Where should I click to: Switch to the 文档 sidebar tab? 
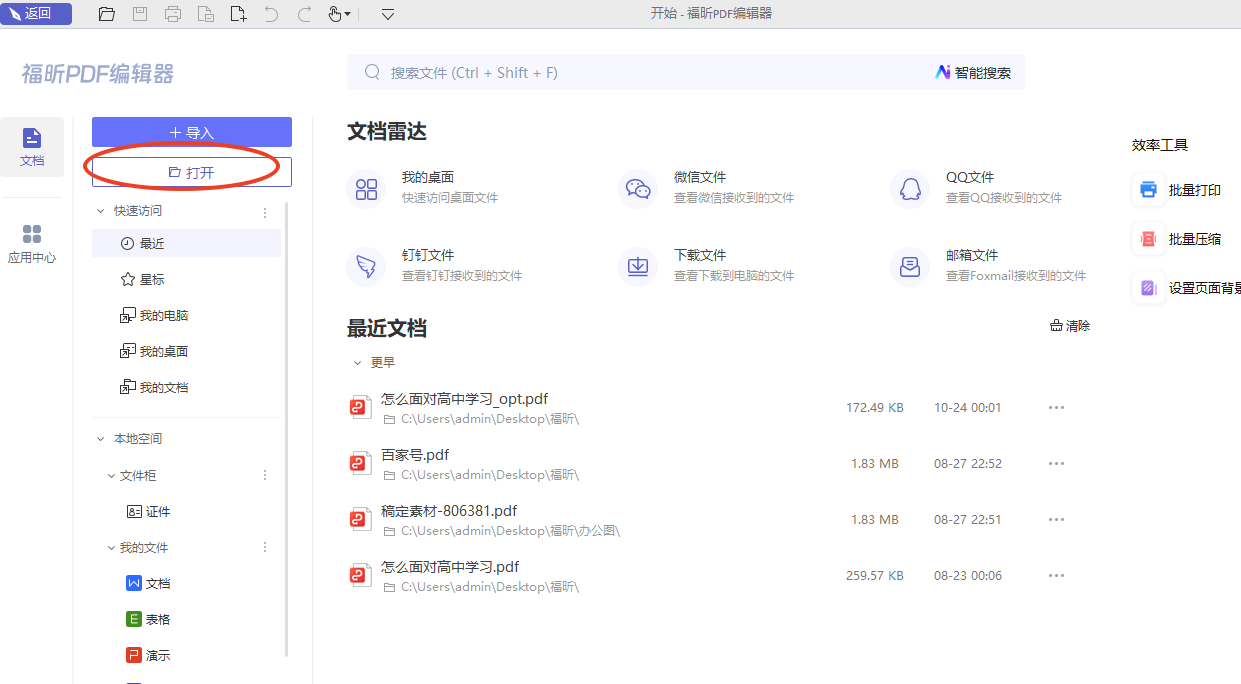point(32,147)
